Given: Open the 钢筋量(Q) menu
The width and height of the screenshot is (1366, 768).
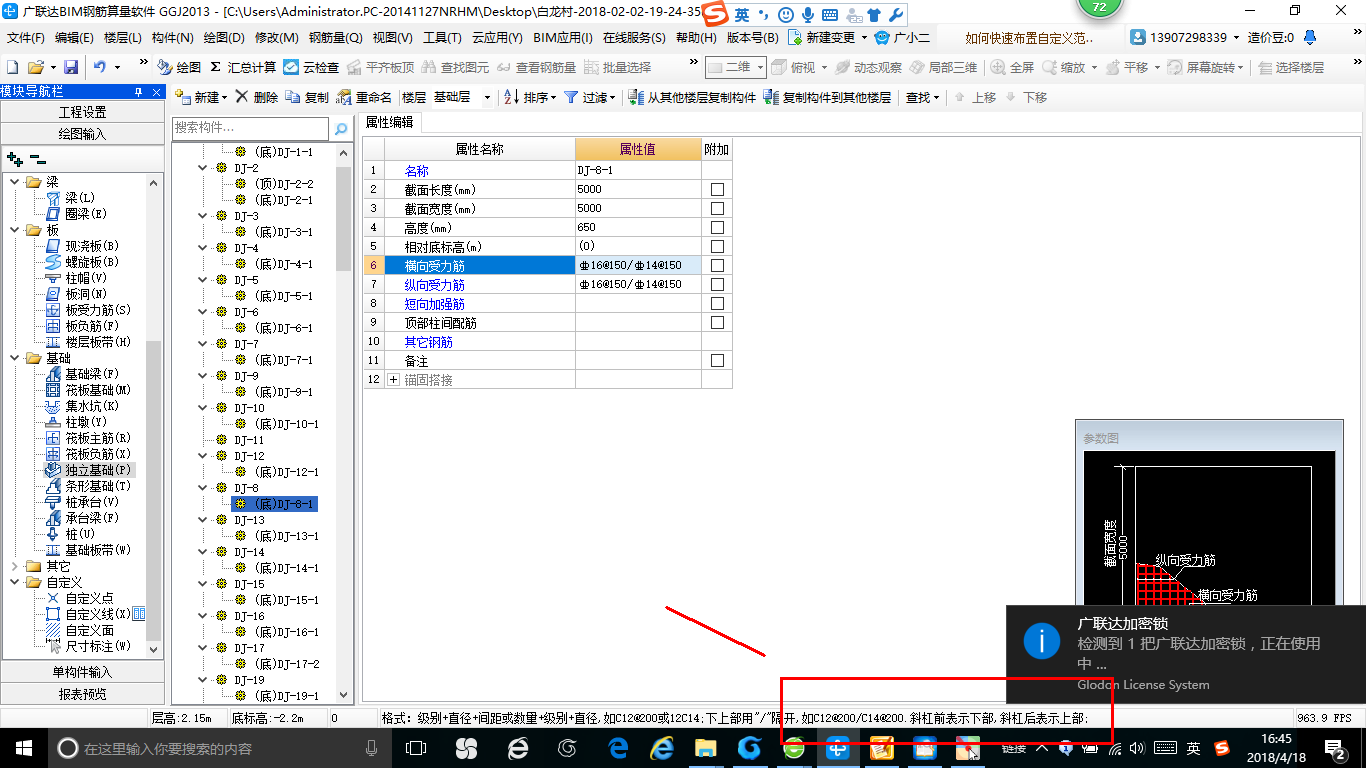Looking at the screenshot, I should tap(335, 38).
